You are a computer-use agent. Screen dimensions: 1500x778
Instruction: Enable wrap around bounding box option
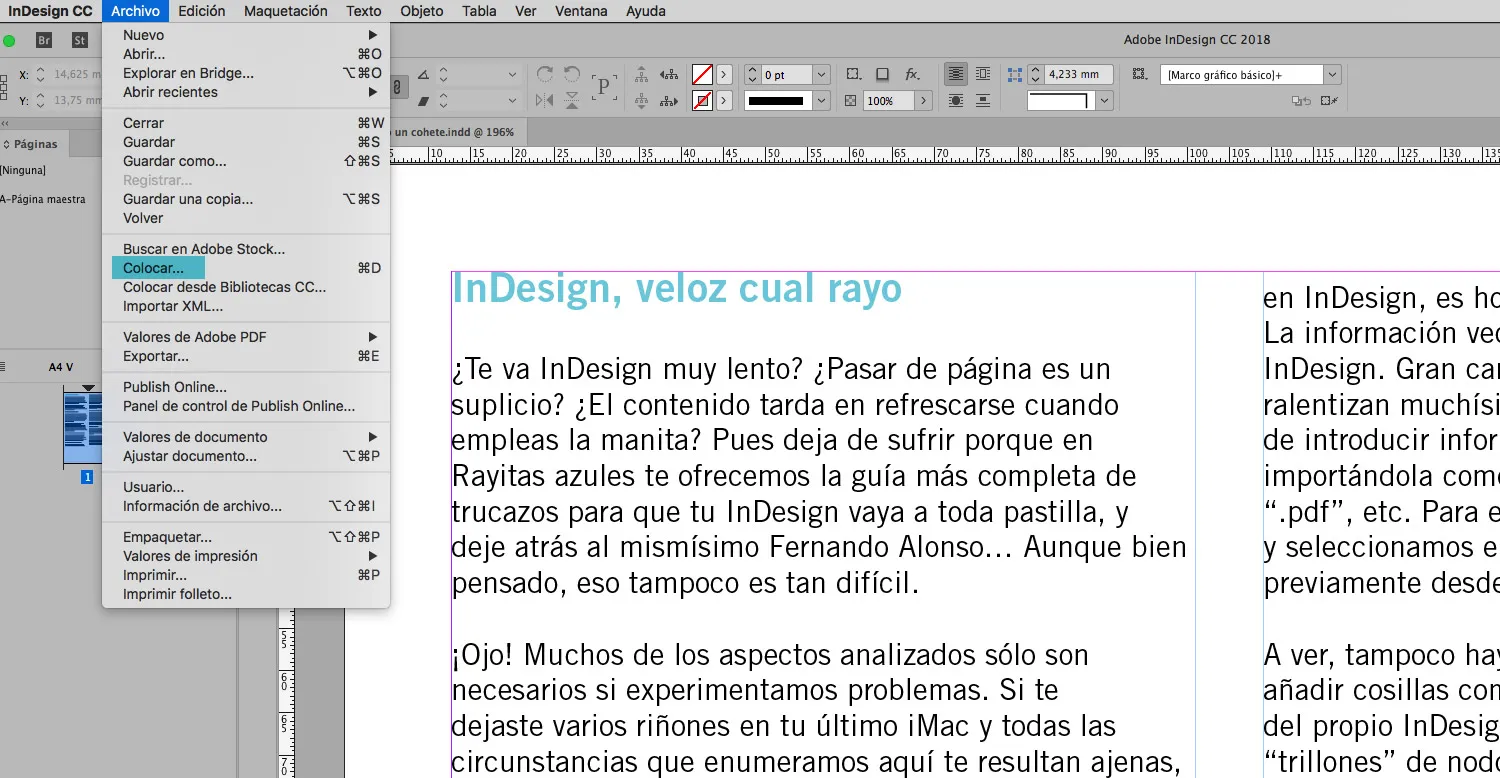tap(982, 75)
